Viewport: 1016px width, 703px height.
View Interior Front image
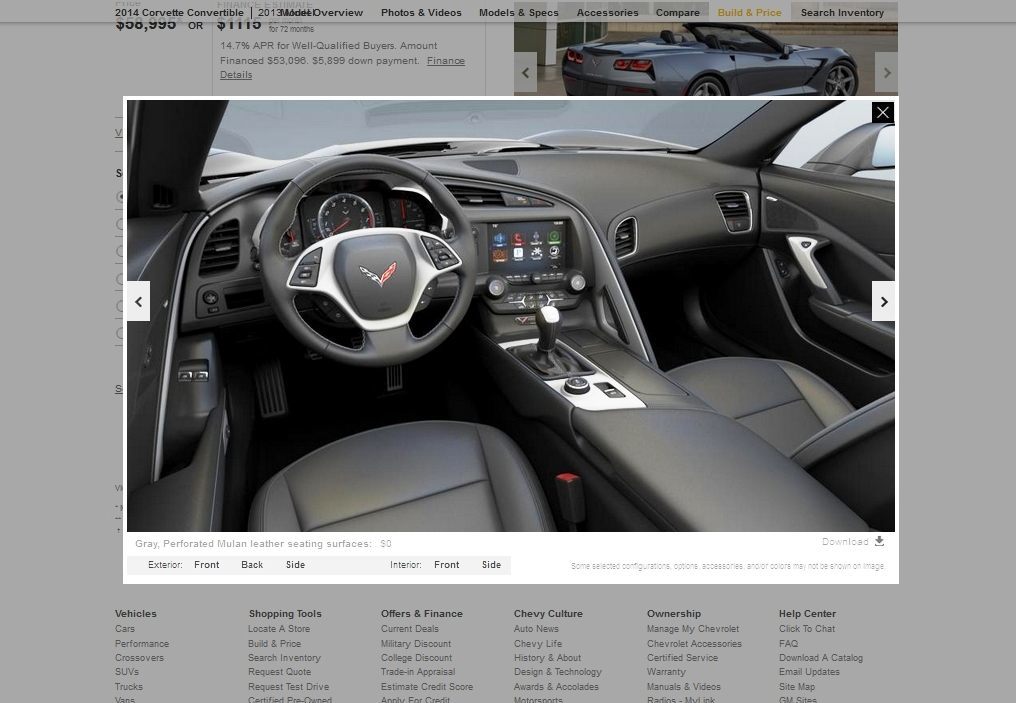click(x=446, y=565)
